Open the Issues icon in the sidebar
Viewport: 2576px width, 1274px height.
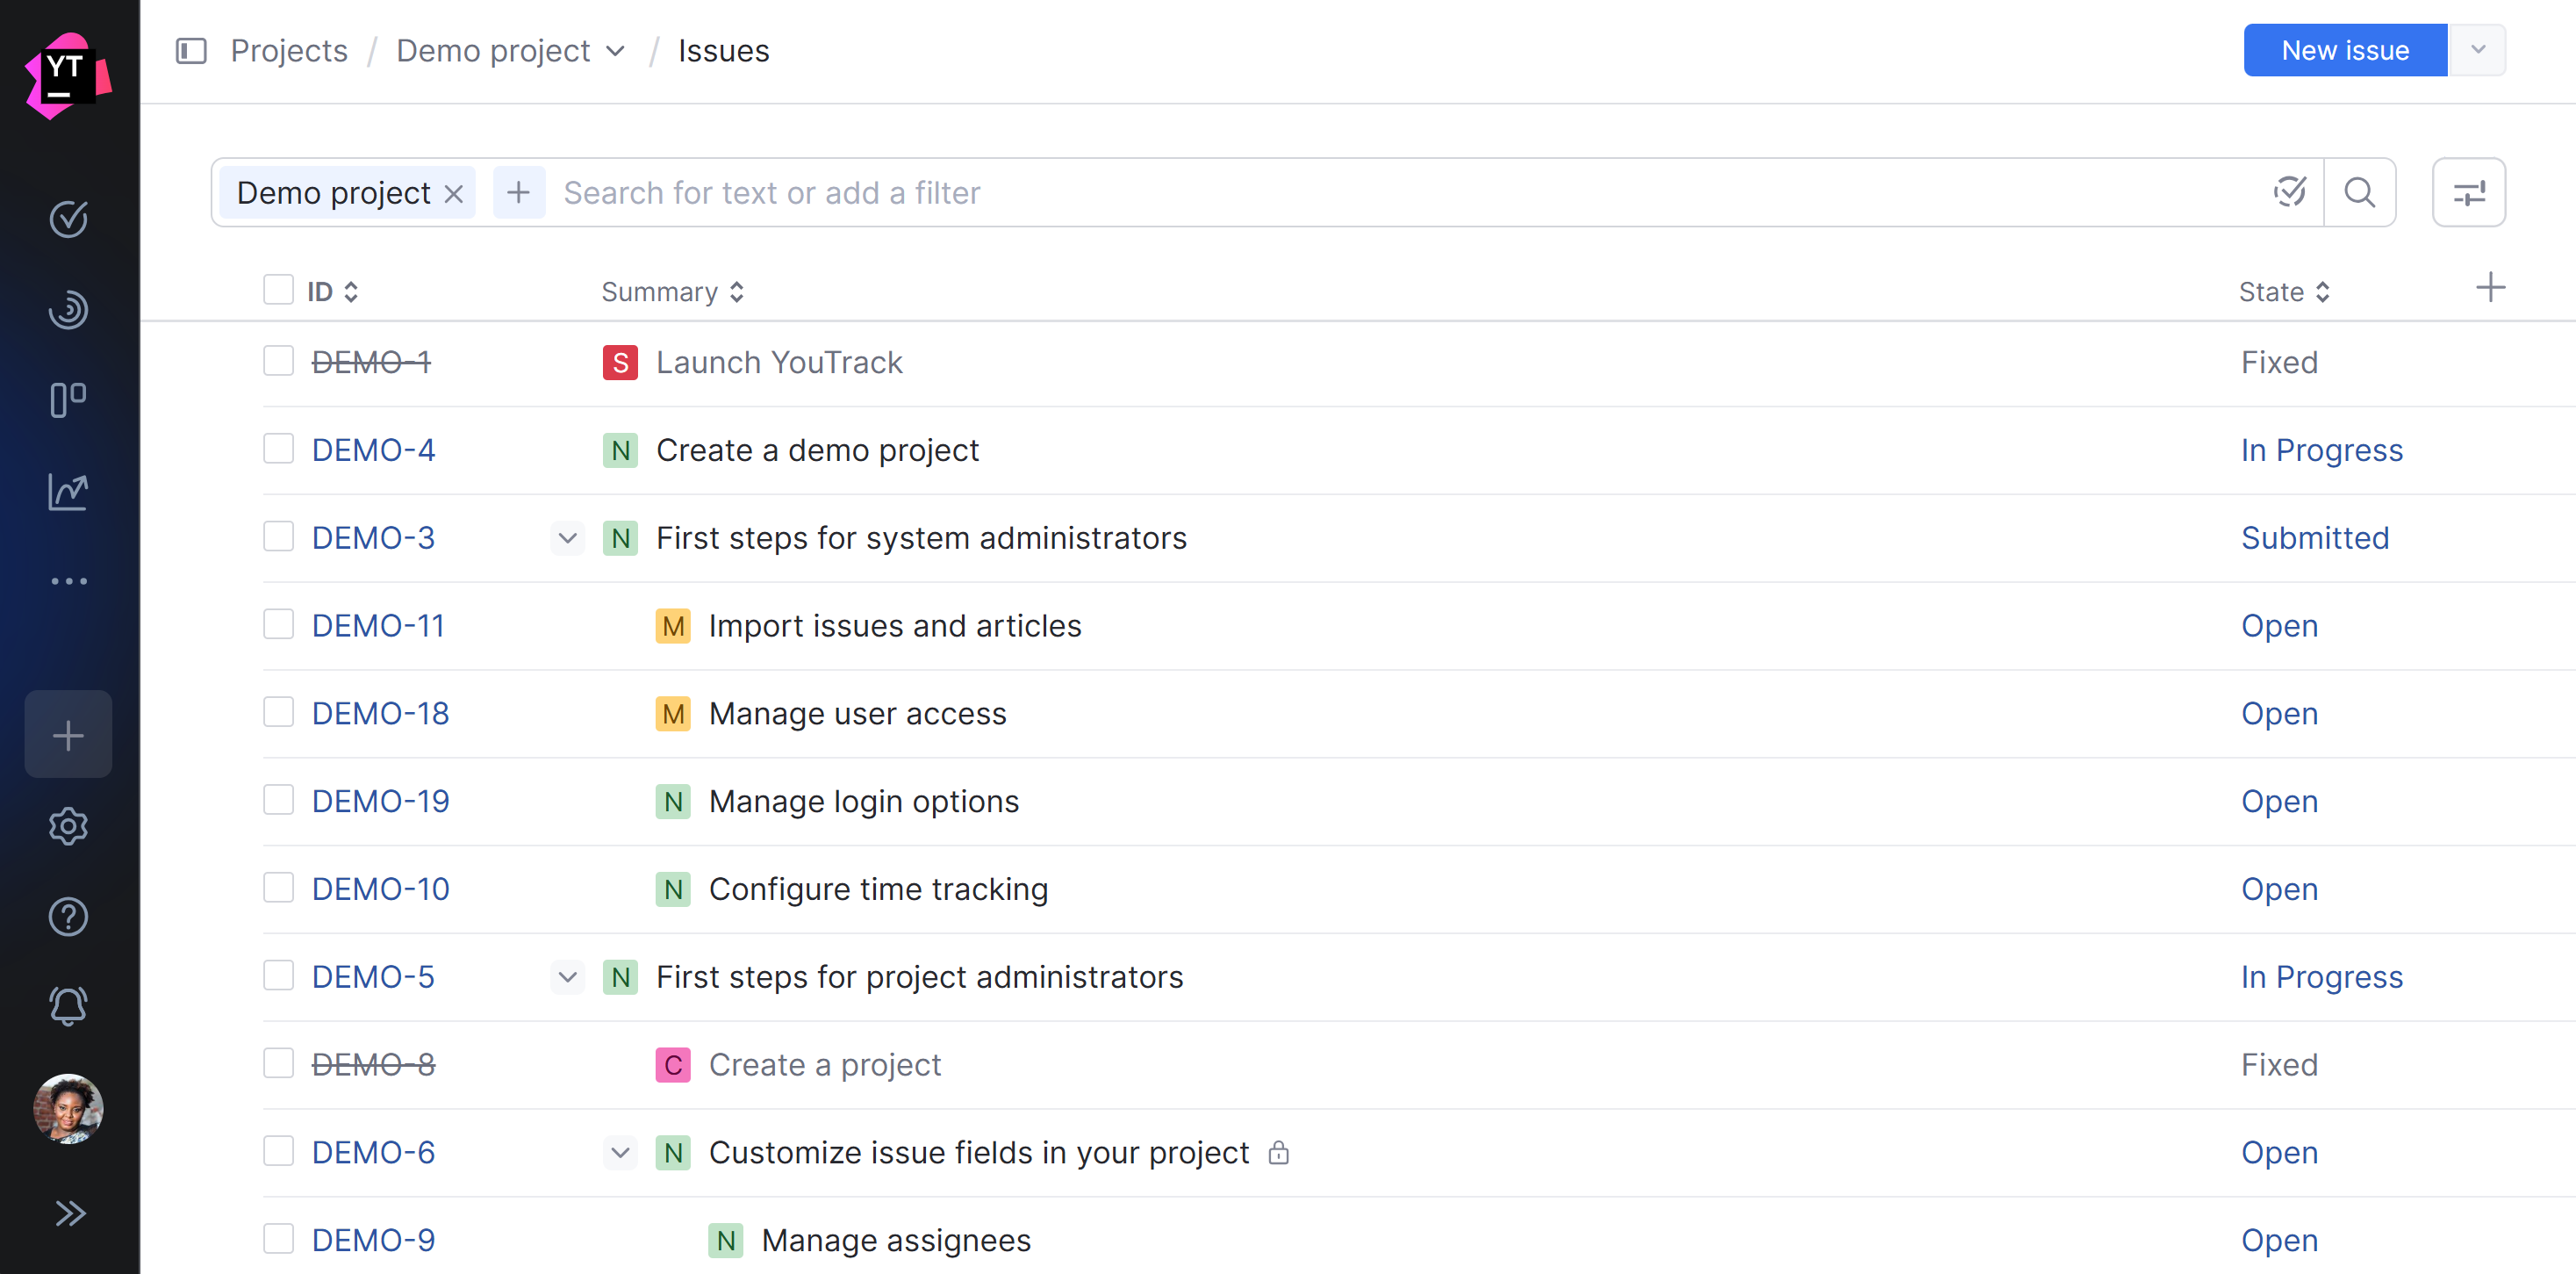click(68, 219)
